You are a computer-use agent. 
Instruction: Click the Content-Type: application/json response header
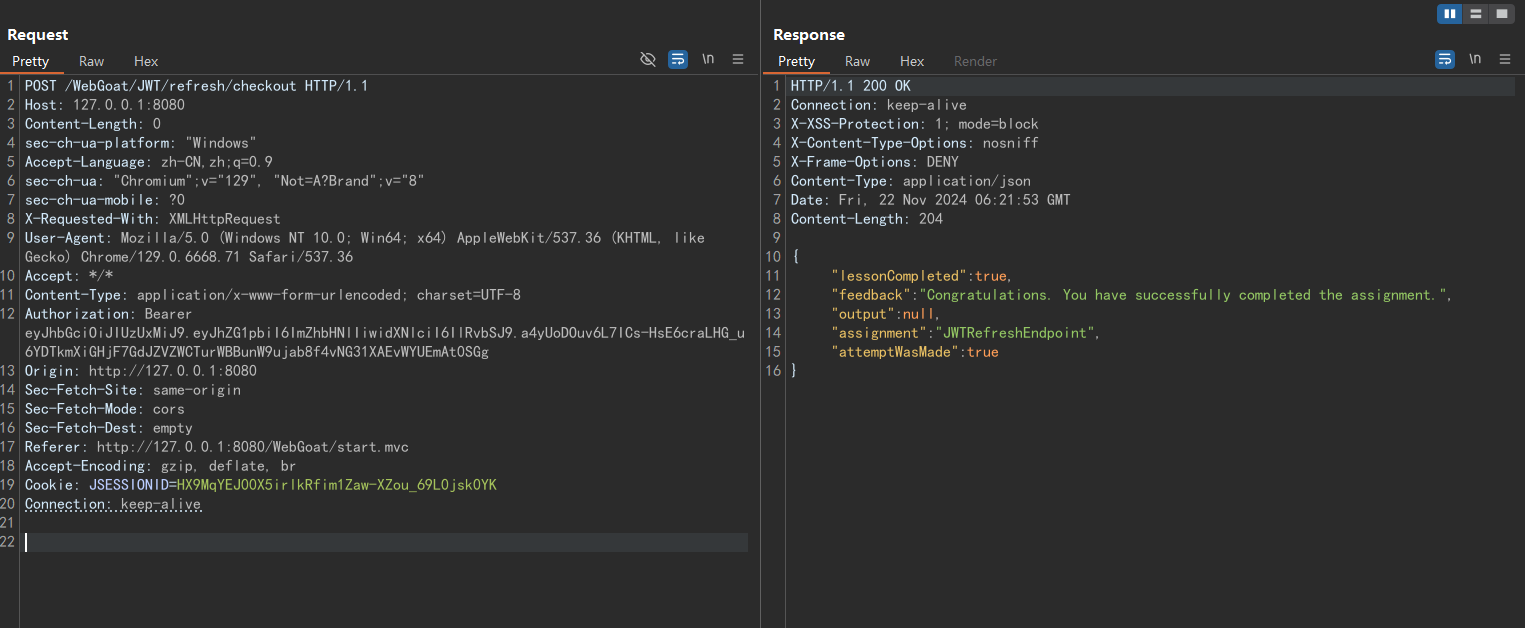click(911, 181)
